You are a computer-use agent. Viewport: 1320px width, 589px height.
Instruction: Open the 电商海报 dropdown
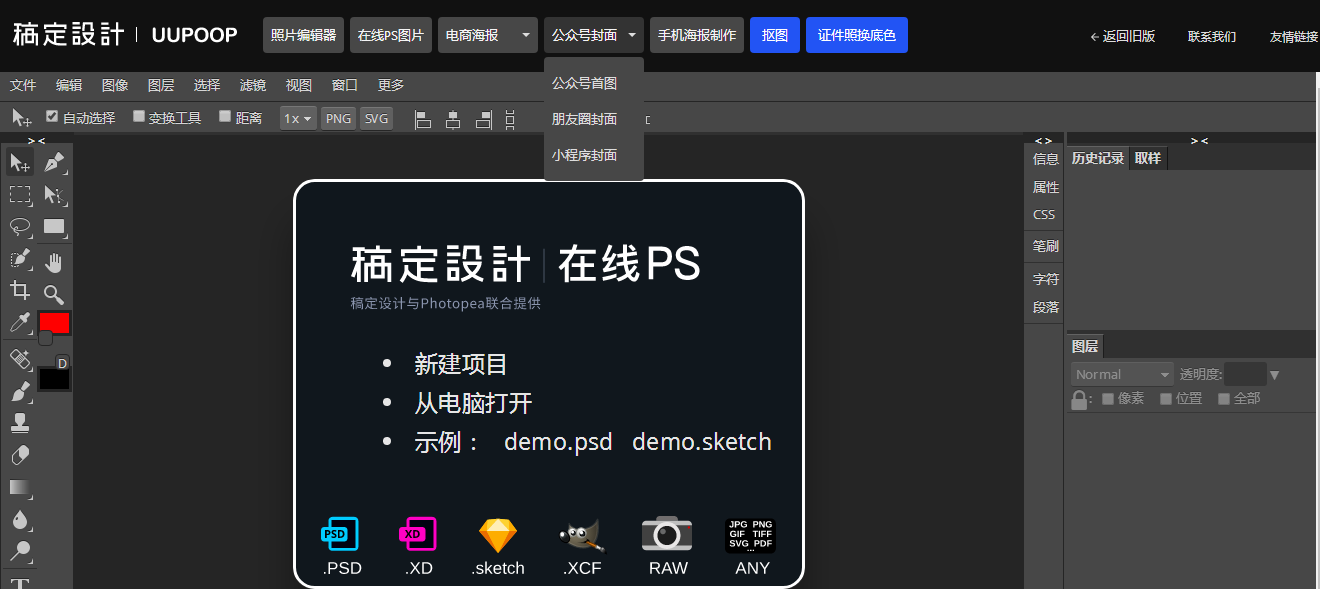[x=488, y=35]
